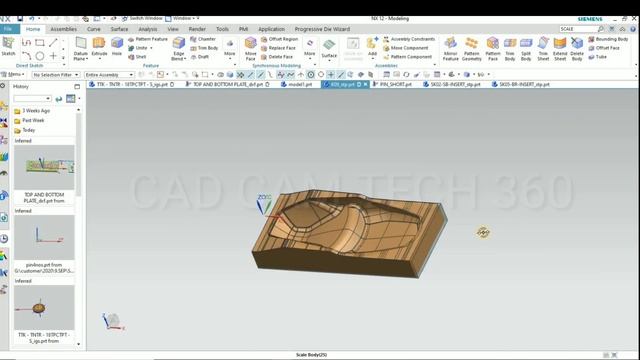
Task: Choose the Profile sketch tool
Action: pyautogui.click(x=26, y=42)
